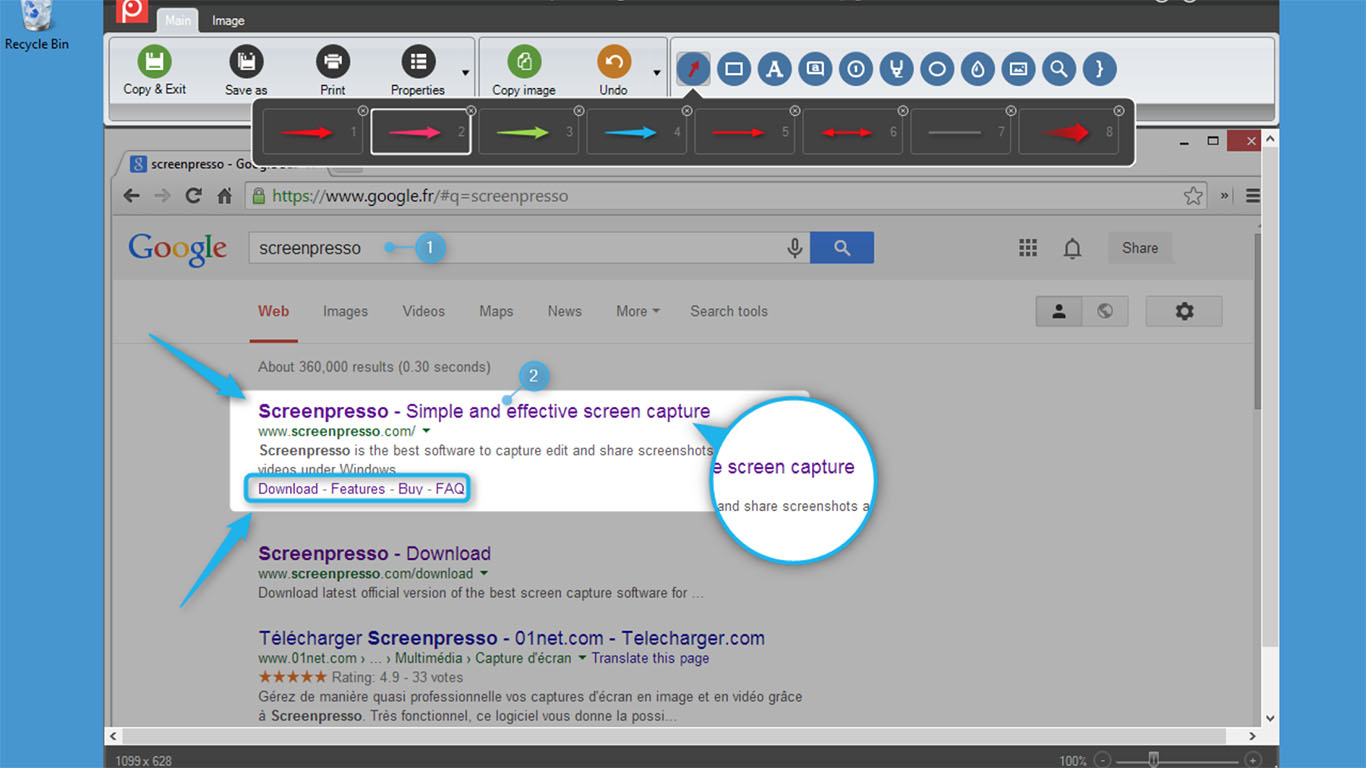
Task: Choose bold red arrow preset 8
Action: pyautogui.click(x=1069, y=131)
